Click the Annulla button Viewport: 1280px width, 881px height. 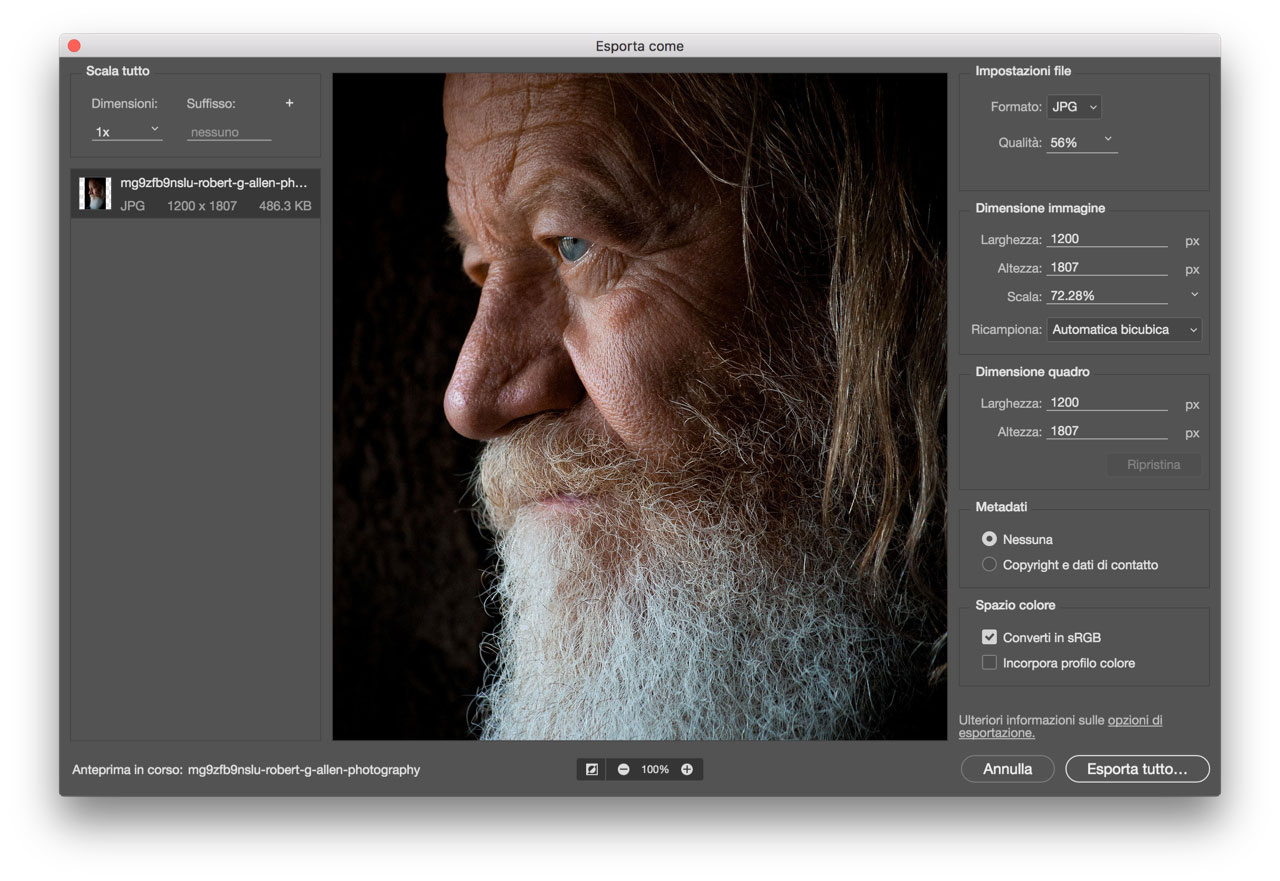tap(1007, 769)
